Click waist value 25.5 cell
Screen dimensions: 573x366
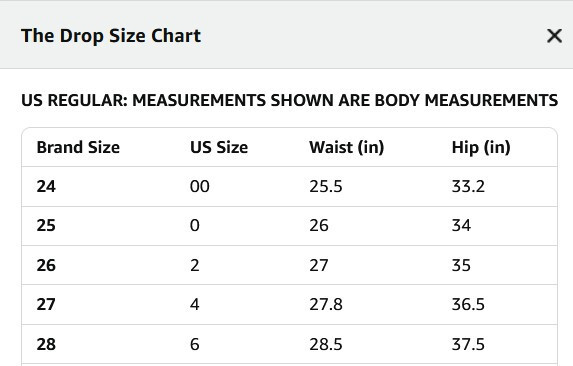(x=326, y=186)
